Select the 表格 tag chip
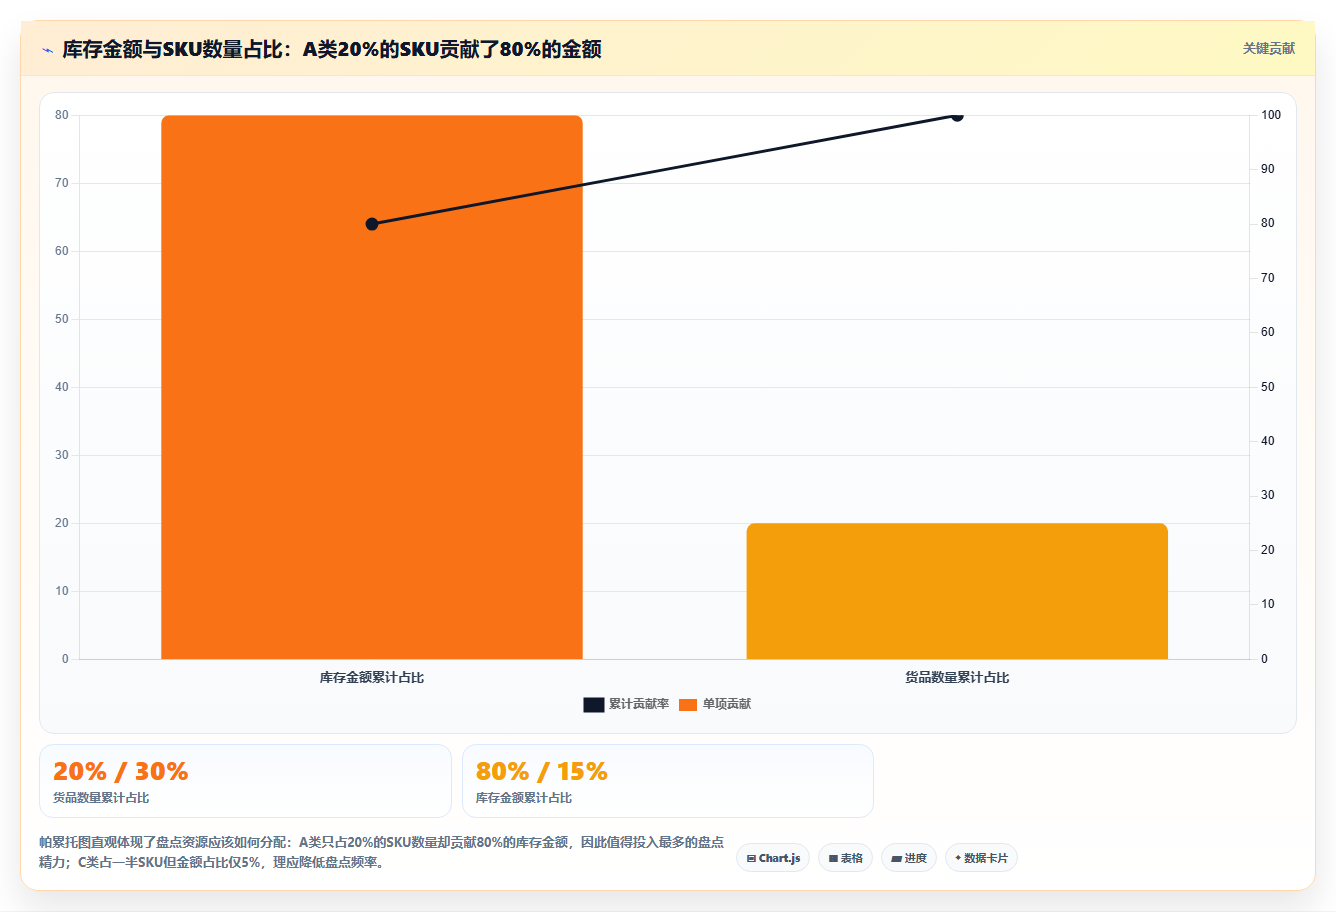Image resolution: width=1336 pixels, height=912 pixels. click(845, 858)
